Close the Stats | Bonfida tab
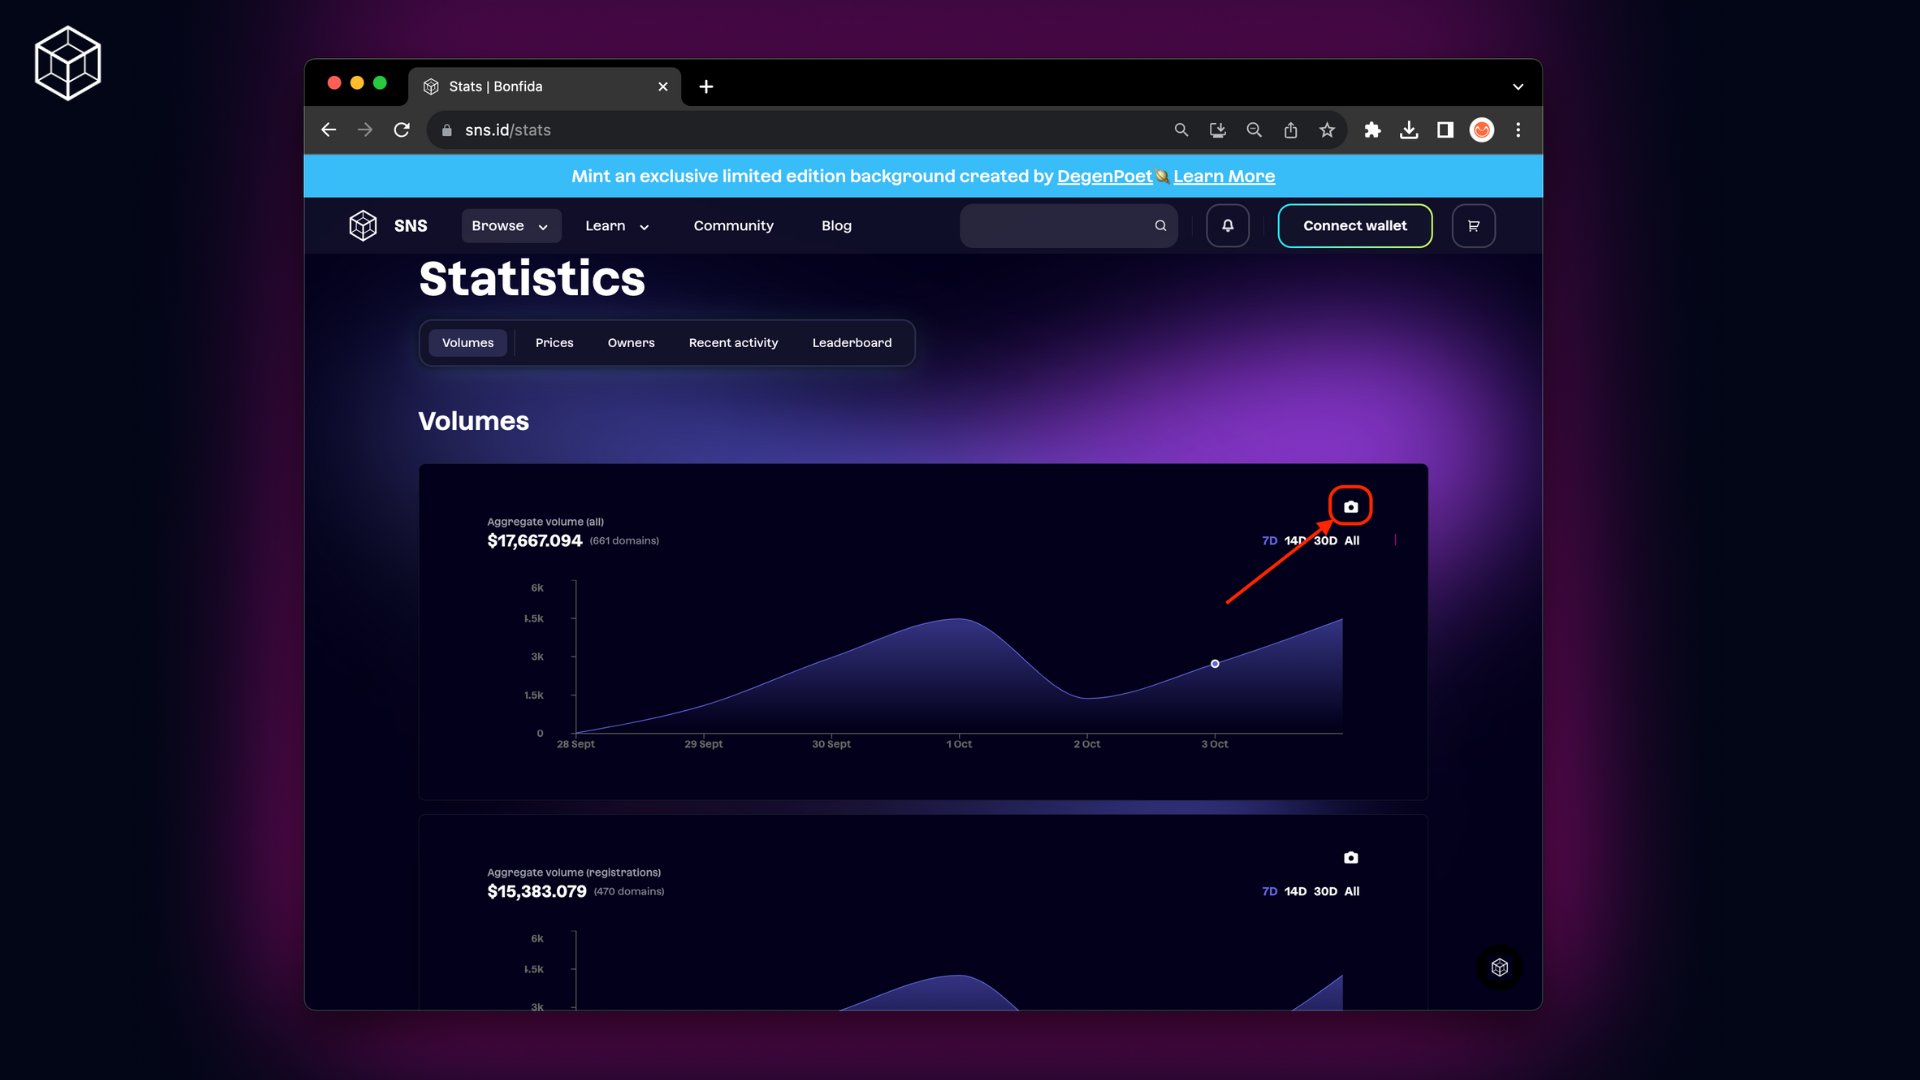 tap(663, 87)
